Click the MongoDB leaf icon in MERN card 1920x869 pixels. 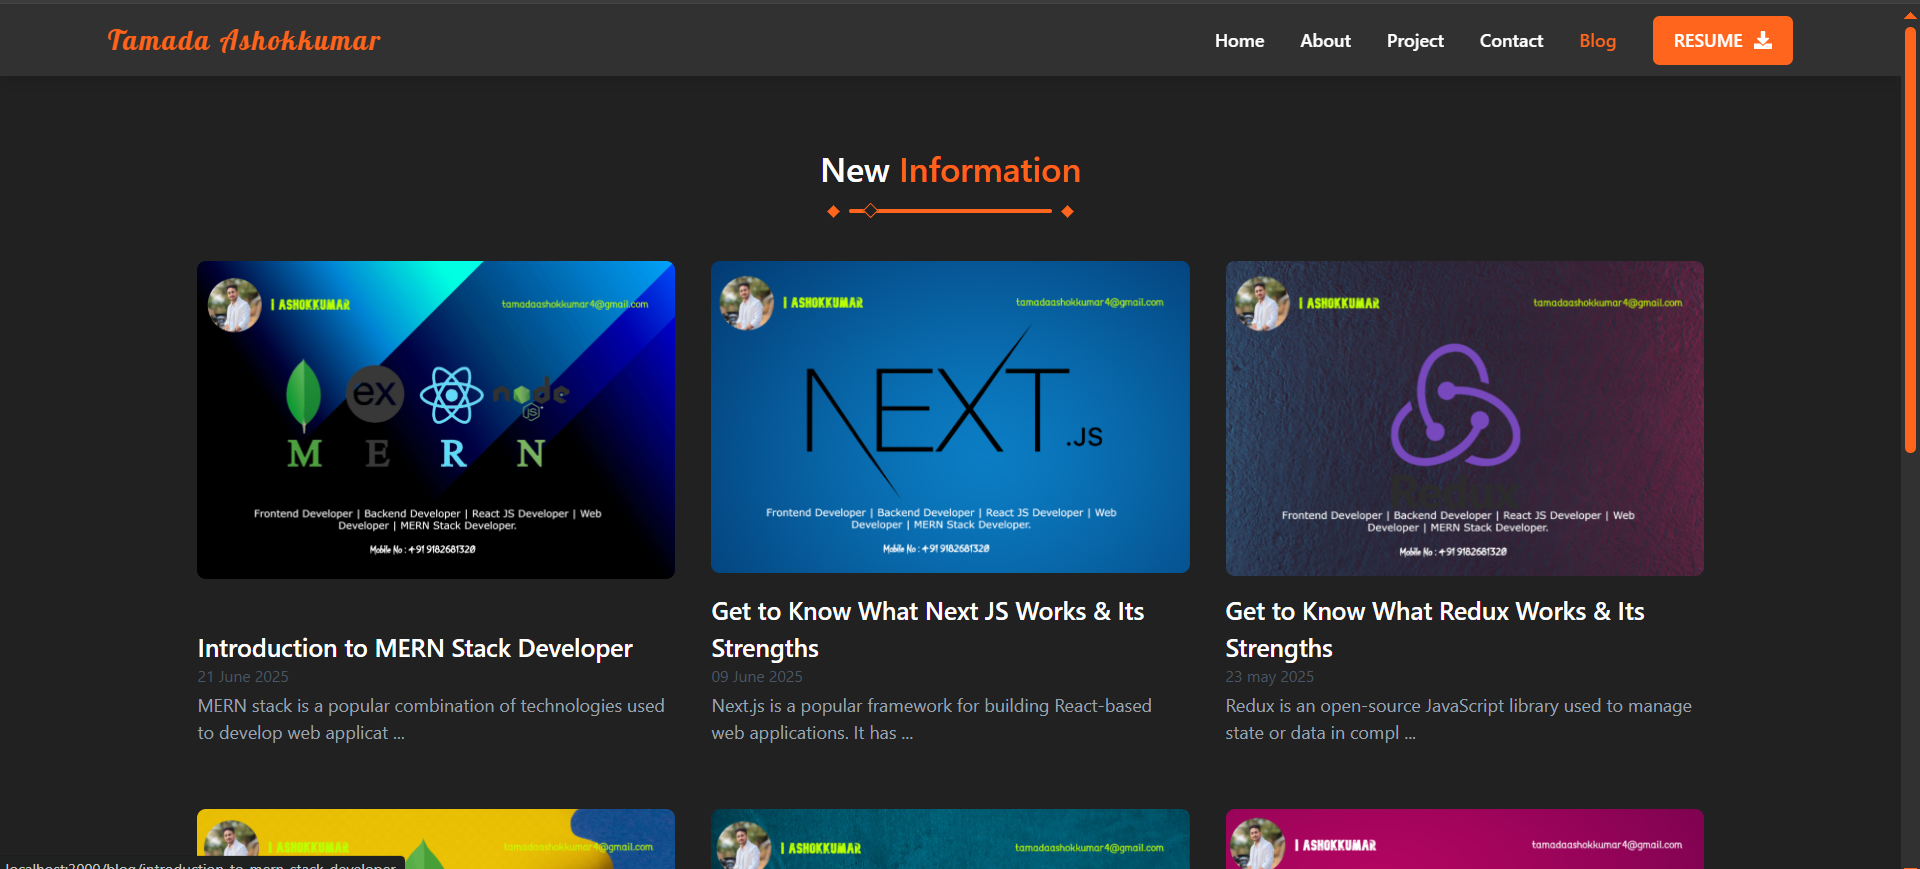pos(303,395)
